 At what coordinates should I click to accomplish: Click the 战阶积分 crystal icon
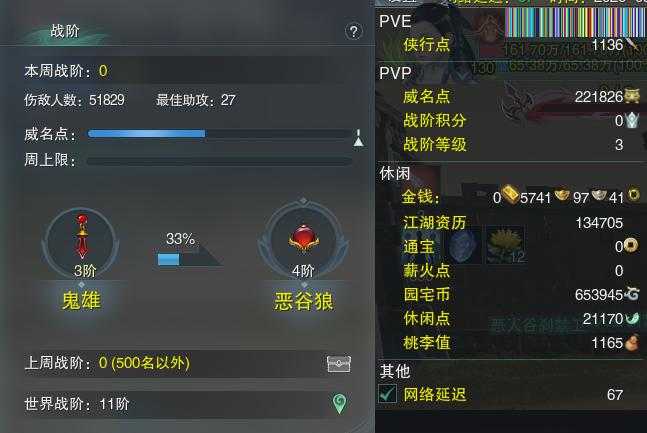coord(632,120)
